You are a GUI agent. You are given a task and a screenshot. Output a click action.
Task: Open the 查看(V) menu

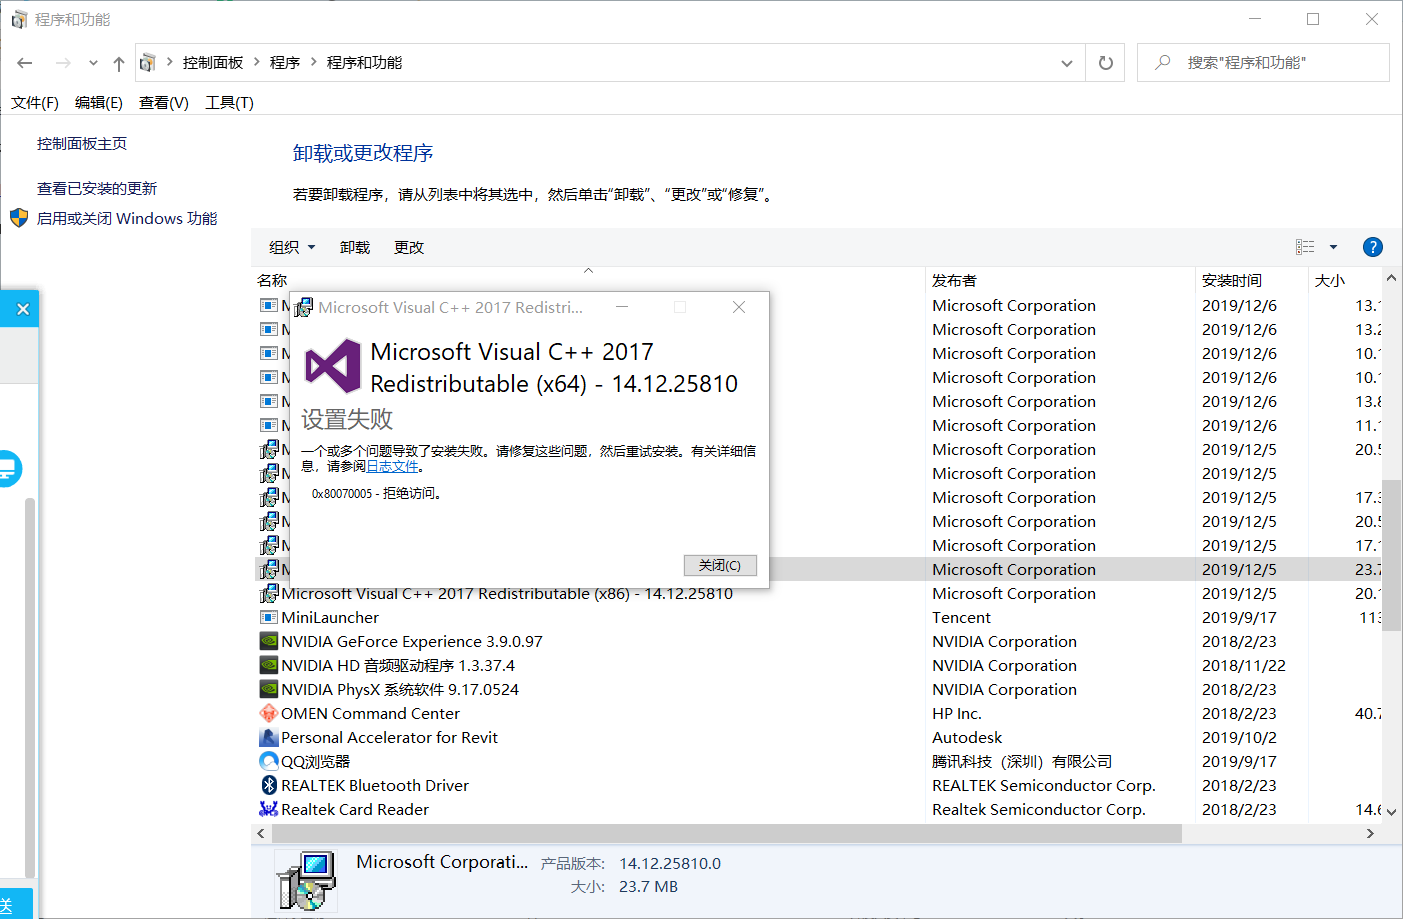(164, 103)
